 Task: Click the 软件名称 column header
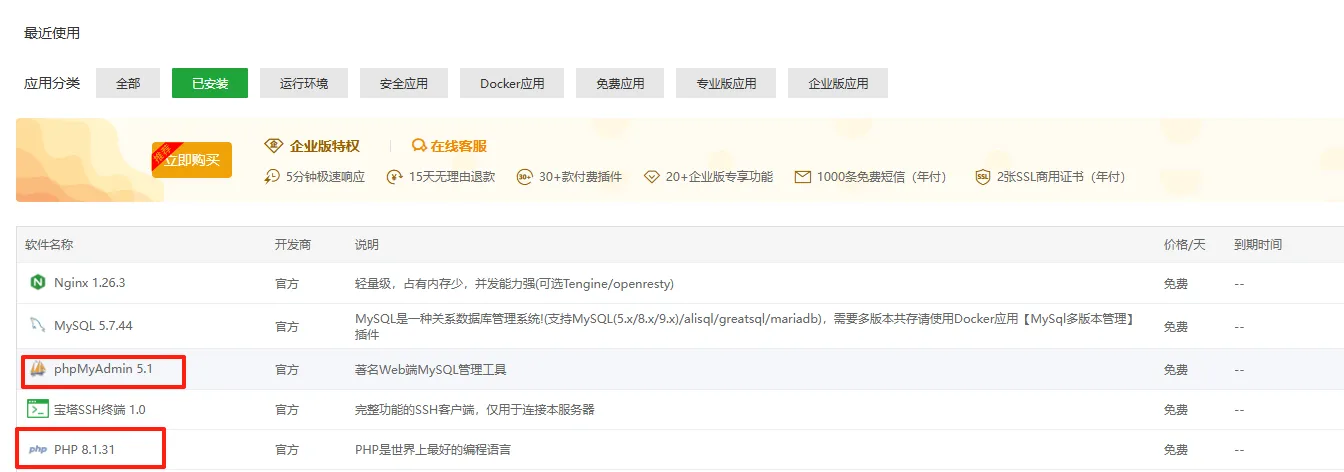[x=49, y=245]
